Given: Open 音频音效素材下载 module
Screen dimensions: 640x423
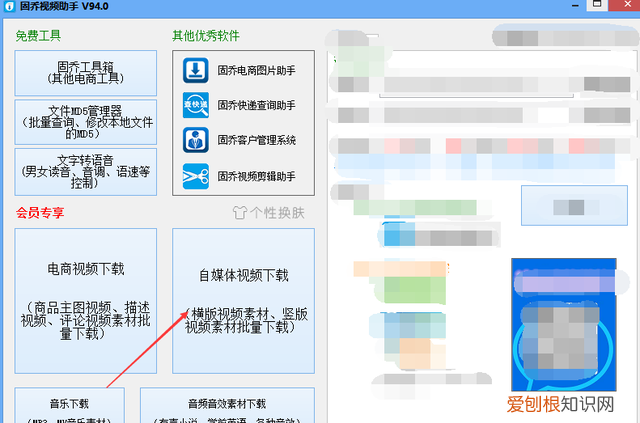Looking at the screenshot, I should (x=227, y=404).
